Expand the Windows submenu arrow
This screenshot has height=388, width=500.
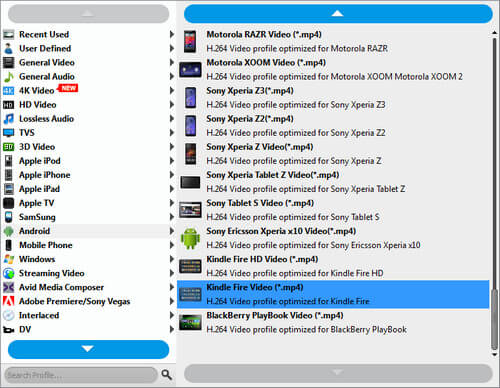[172, 259]
